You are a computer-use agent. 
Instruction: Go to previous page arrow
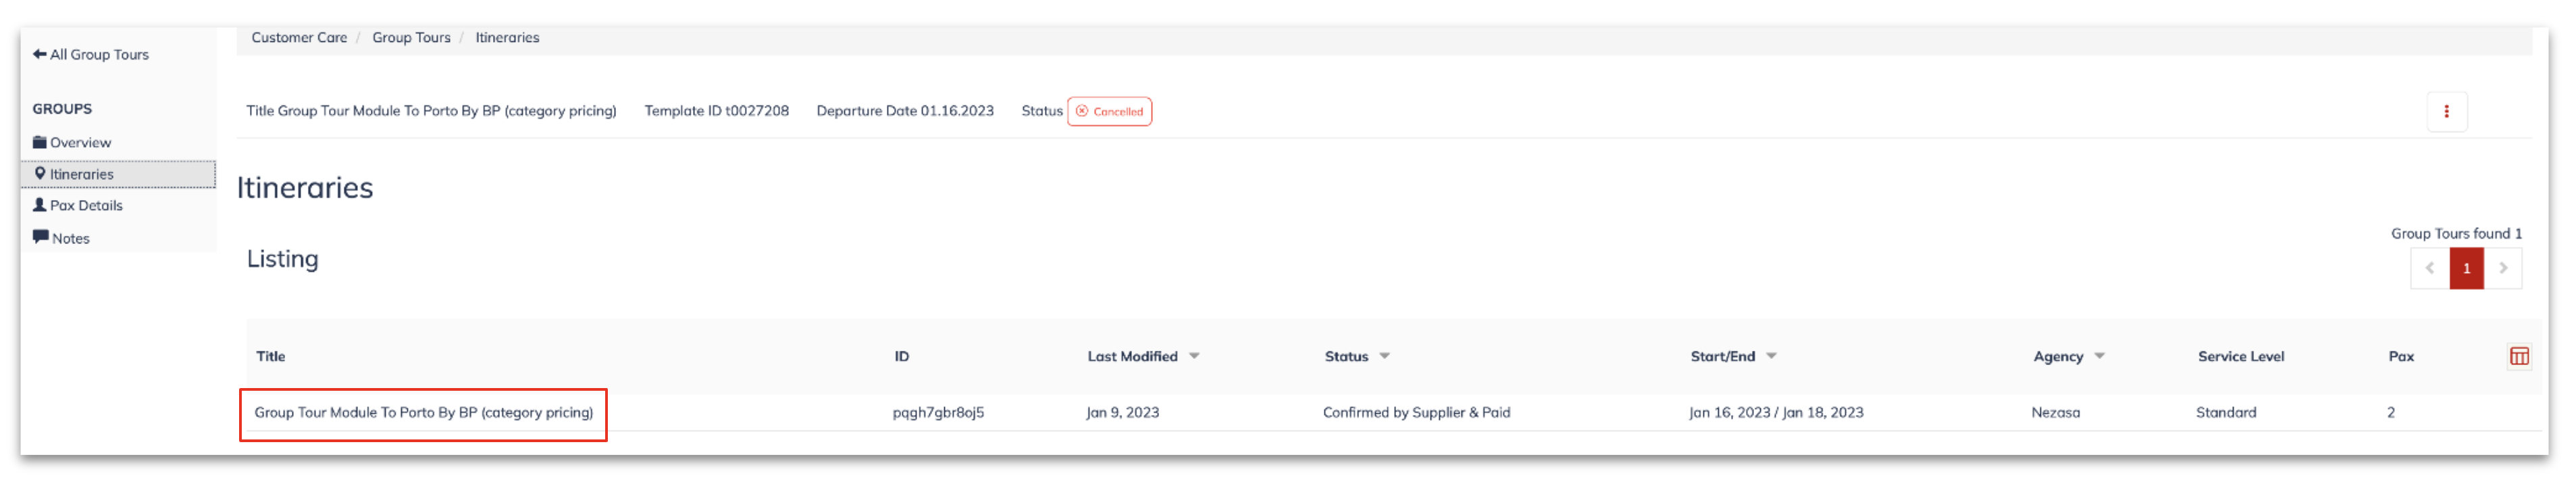click(x=2429, y=268)
